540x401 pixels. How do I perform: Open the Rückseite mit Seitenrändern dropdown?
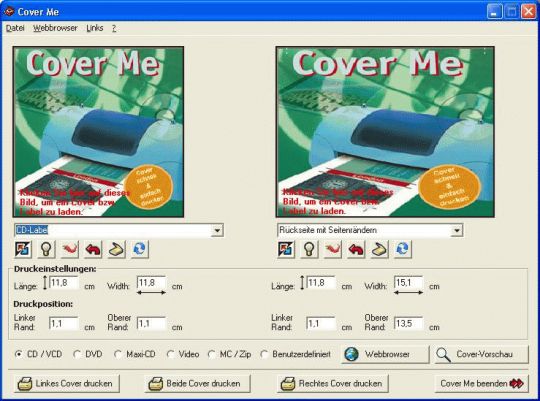click(x=457, y=230)
